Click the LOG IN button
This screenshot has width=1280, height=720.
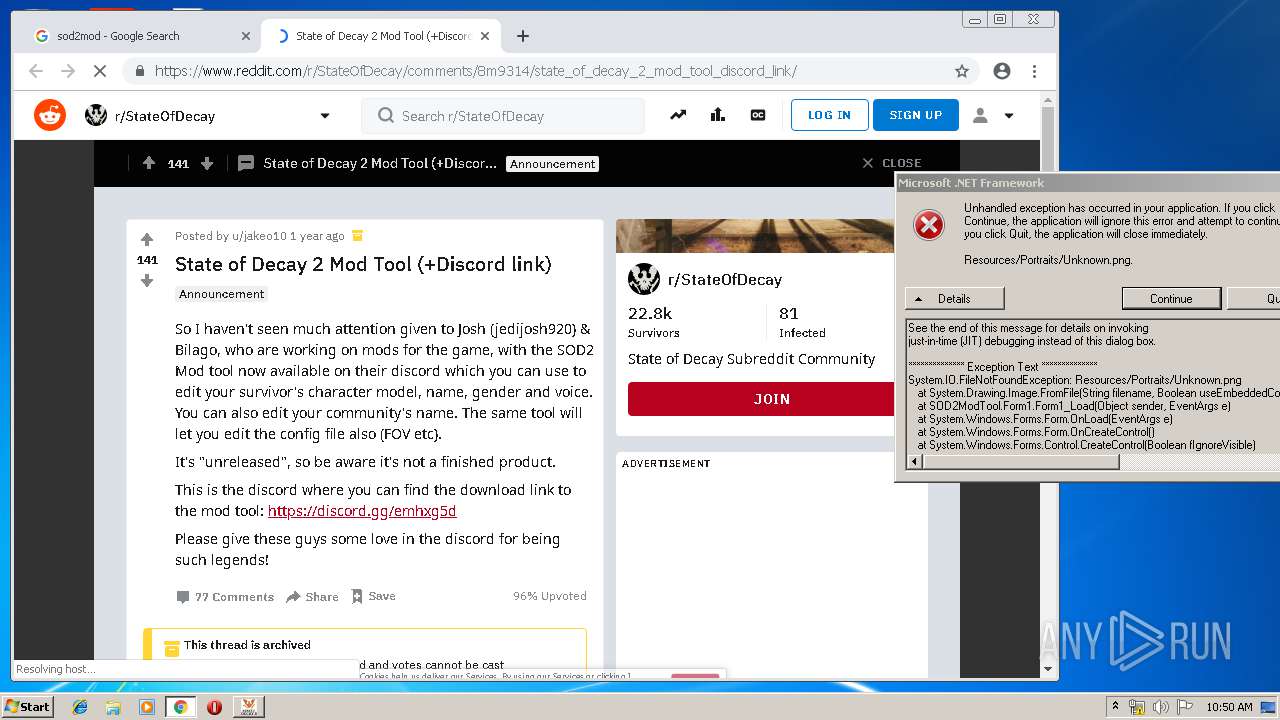point(830,115)
